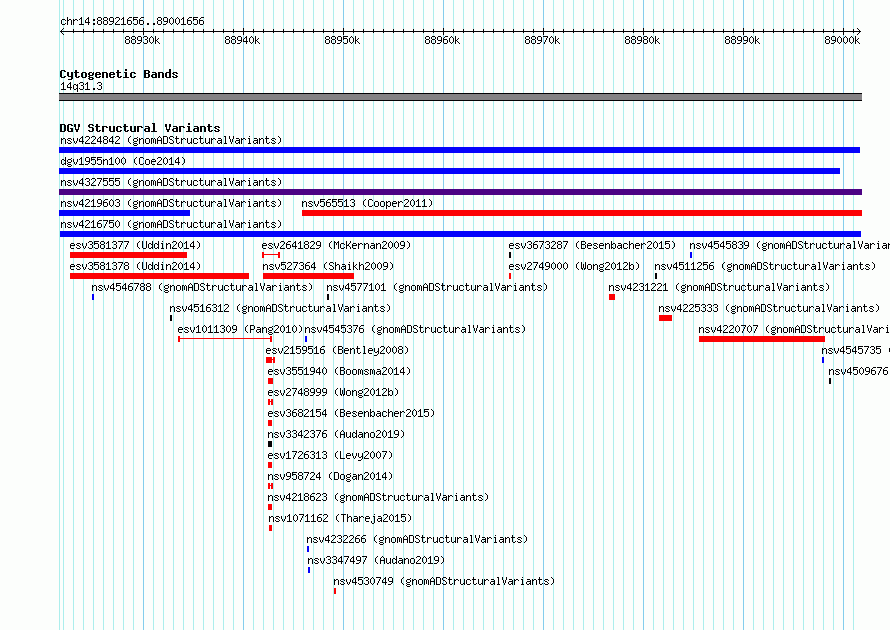
Task: Click the nsv527364 (Shaikh2009) red bar
Action: [308, 276]
